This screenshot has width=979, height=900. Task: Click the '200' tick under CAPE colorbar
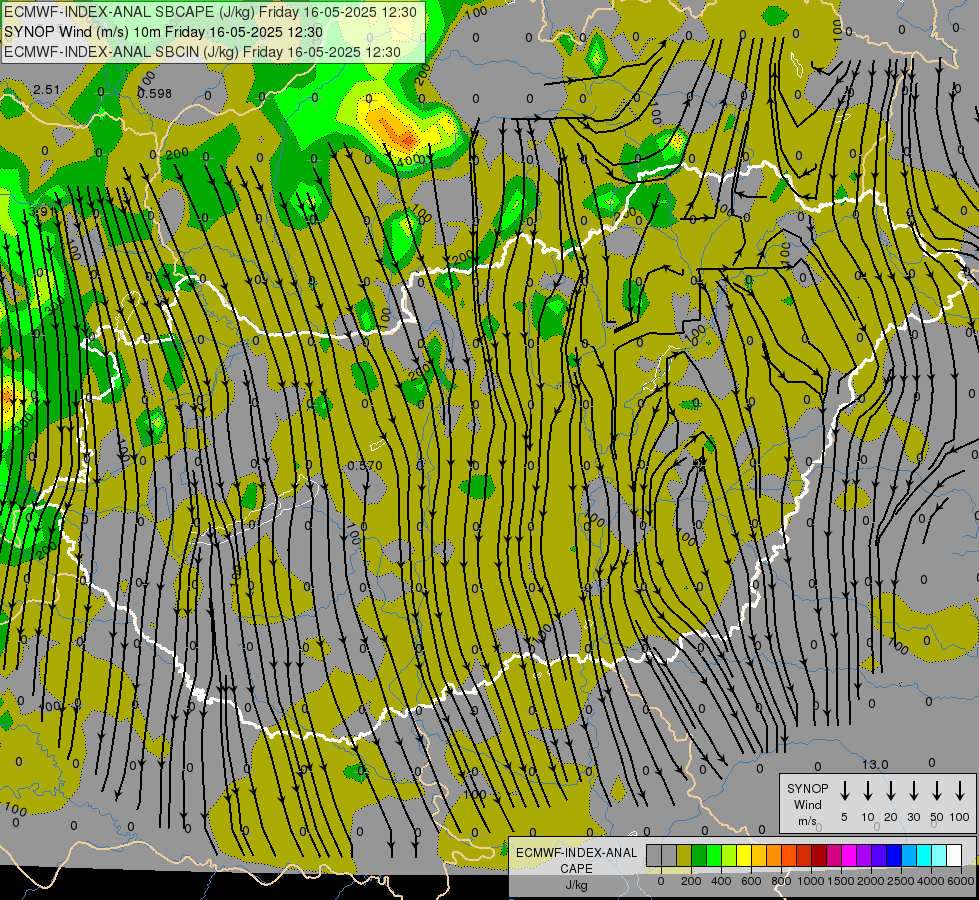pyautogui.click(x=691, y=881)
